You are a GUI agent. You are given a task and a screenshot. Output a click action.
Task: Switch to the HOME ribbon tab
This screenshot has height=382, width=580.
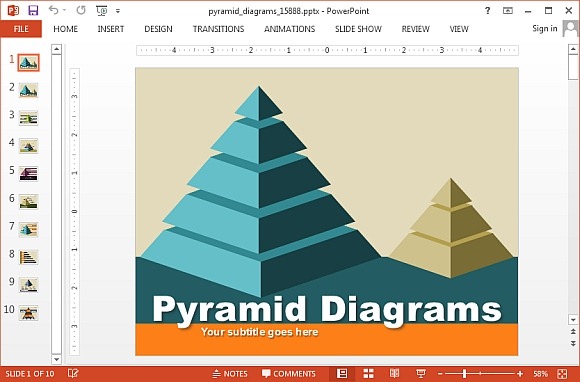tap(65, 29)
